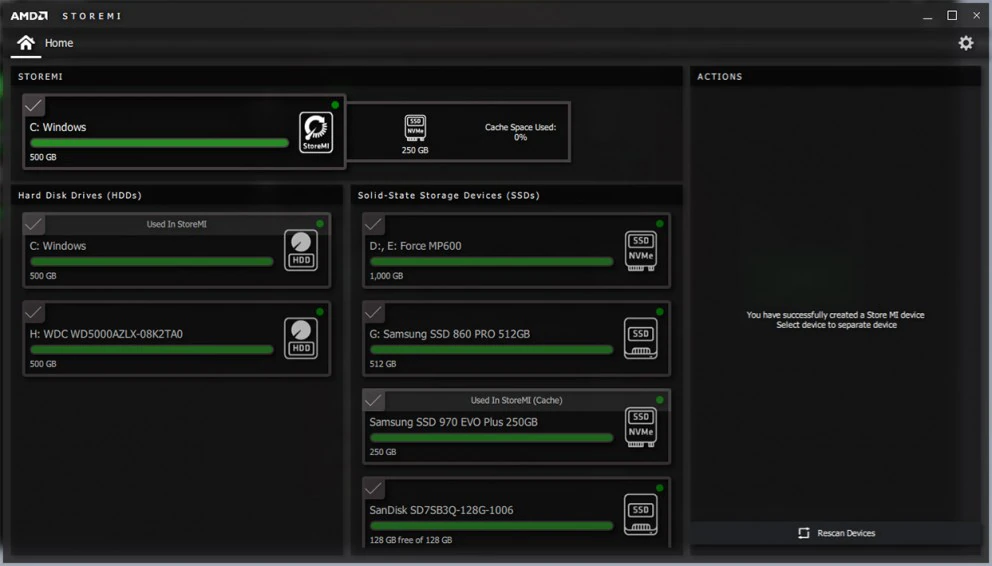Maximize the StoreMI window
Image resolution: width=992 pixels, height=566 pixels.
(x=952, y=16)
